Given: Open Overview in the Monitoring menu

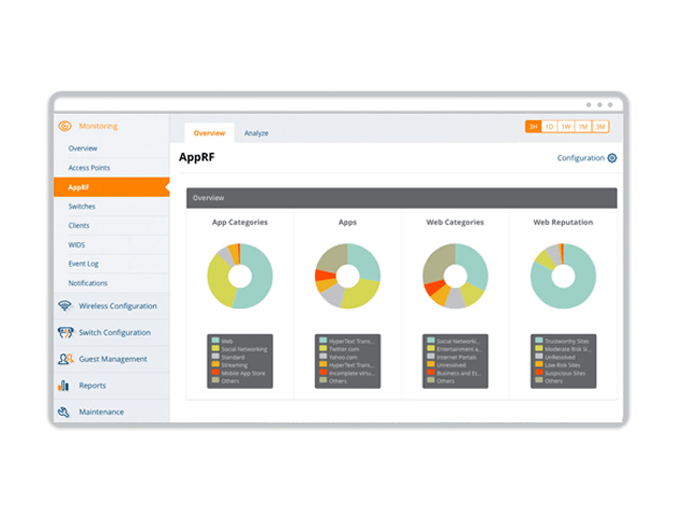Looking at the screenshot, I should (83, 148).
